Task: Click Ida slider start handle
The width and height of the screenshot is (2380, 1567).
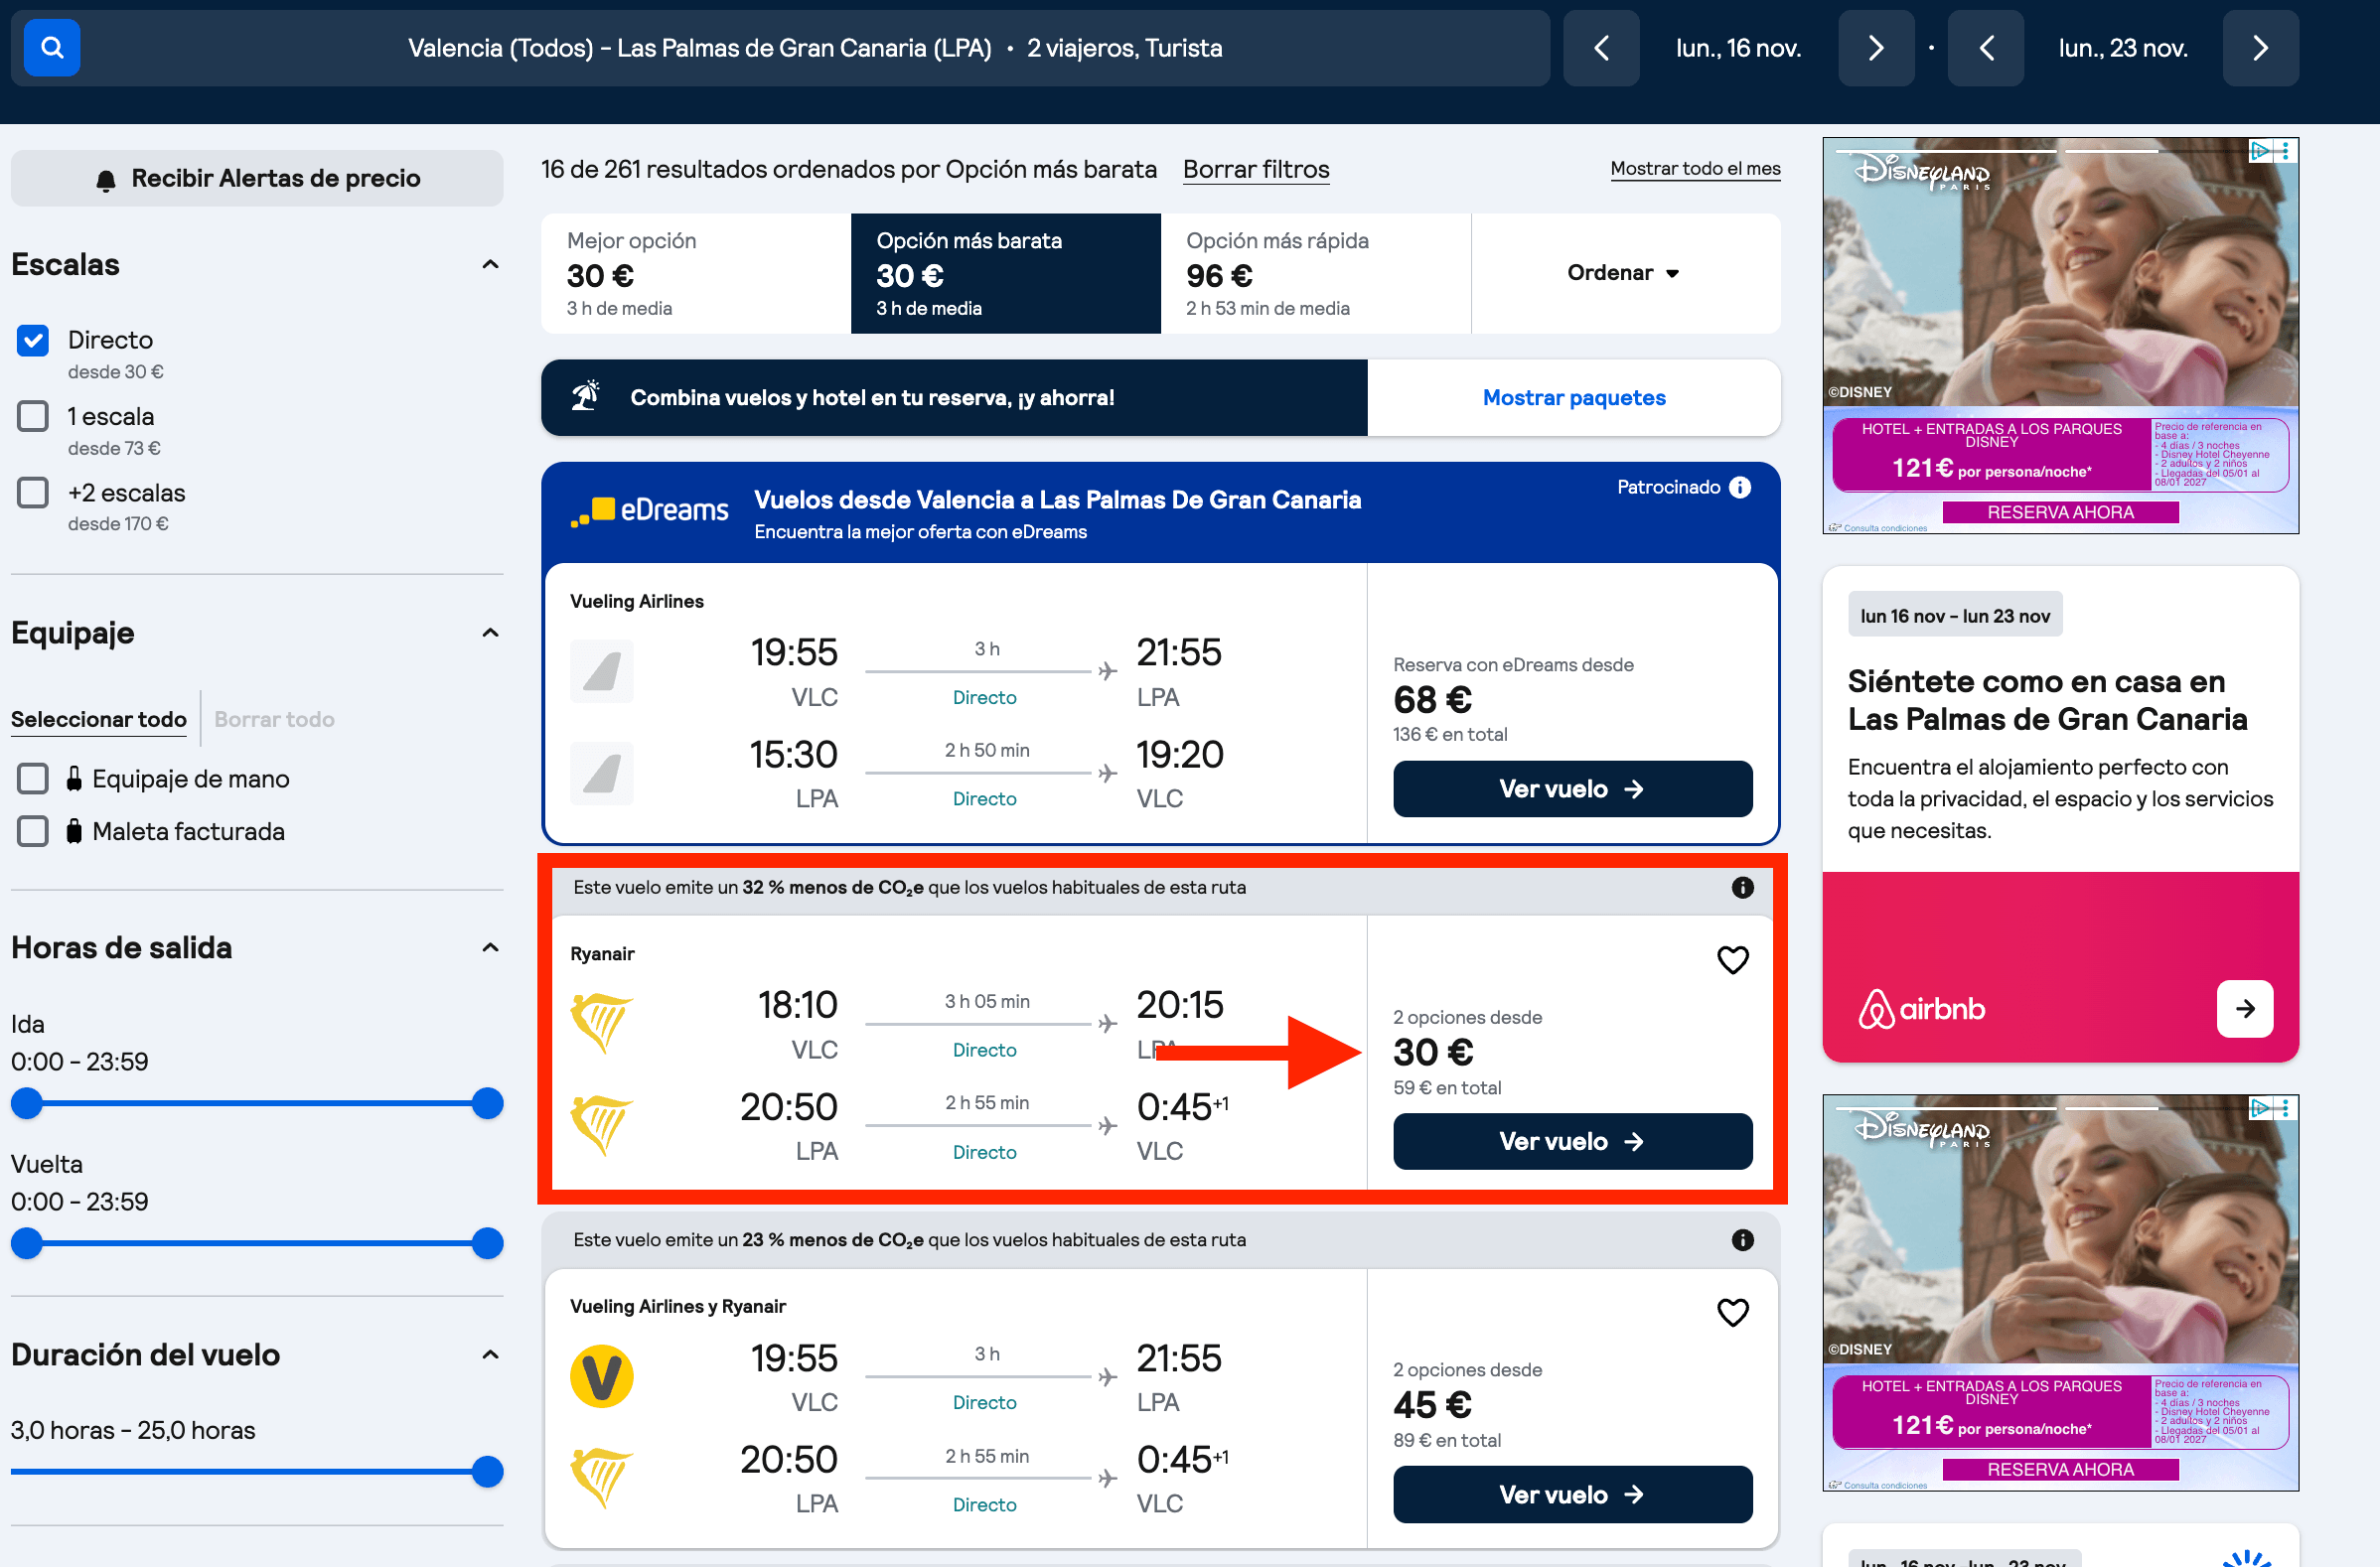Action: coord(27,1103)
